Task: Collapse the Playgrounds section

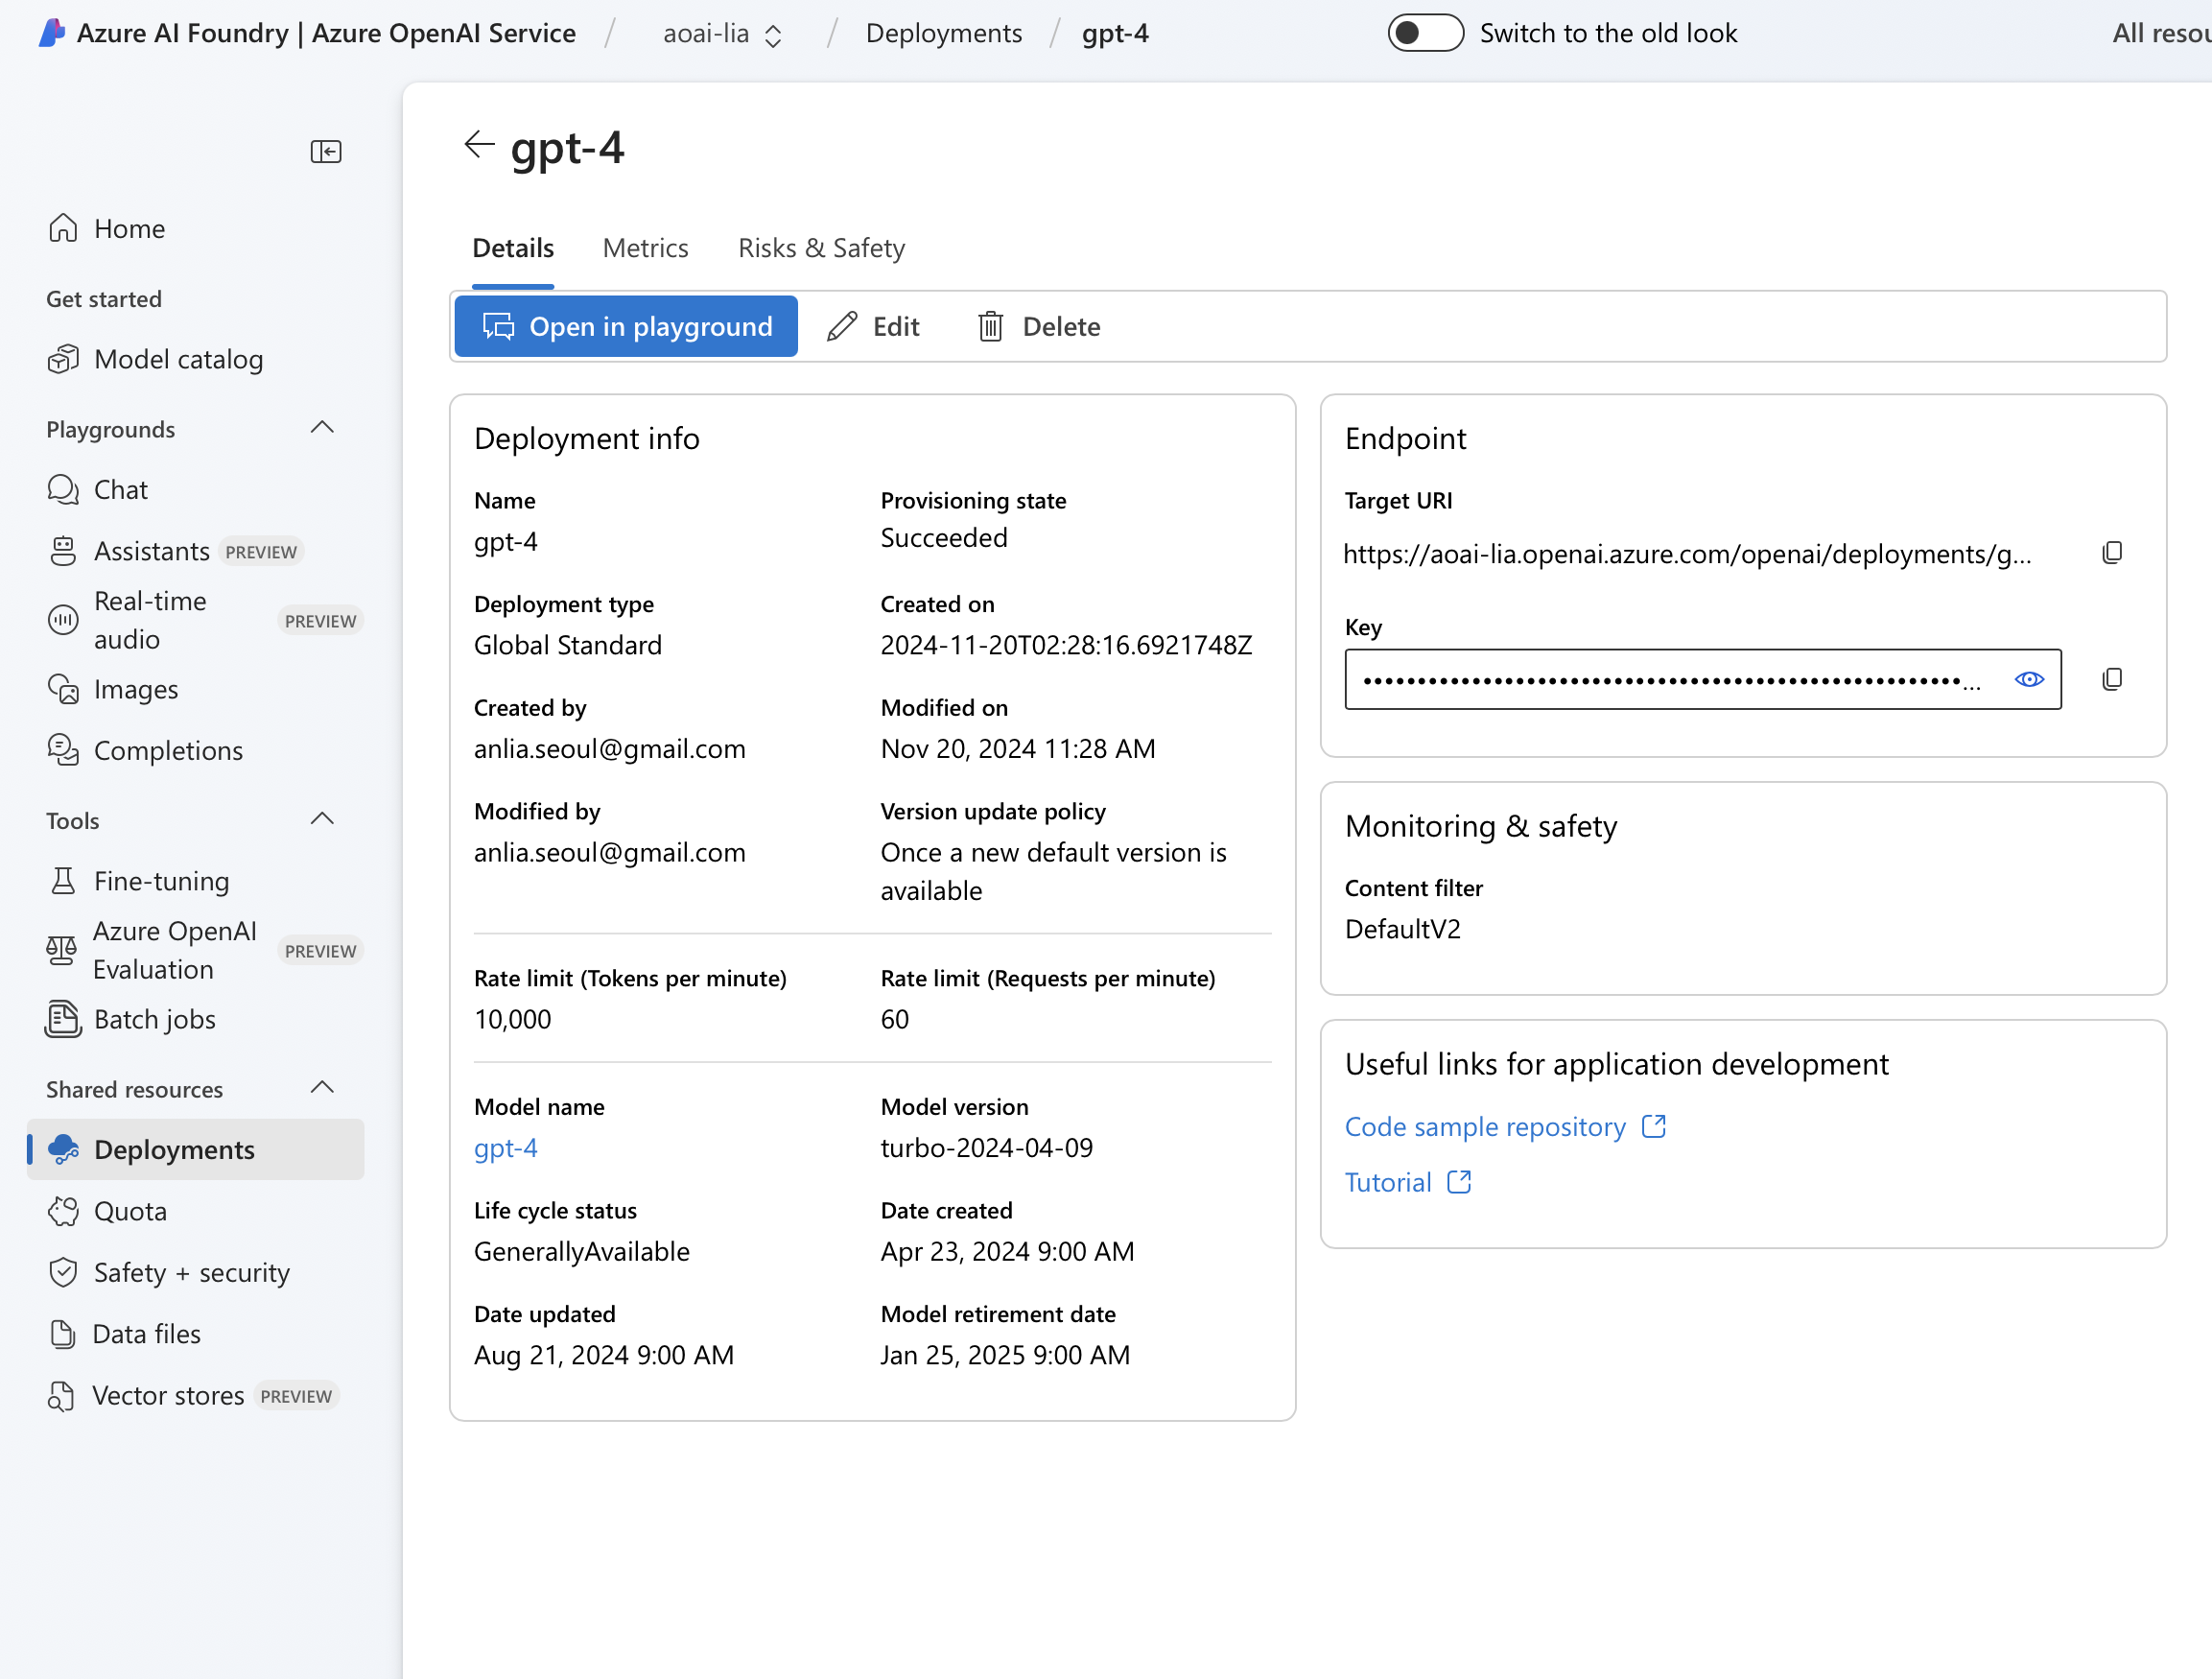Action: point(322,428)
